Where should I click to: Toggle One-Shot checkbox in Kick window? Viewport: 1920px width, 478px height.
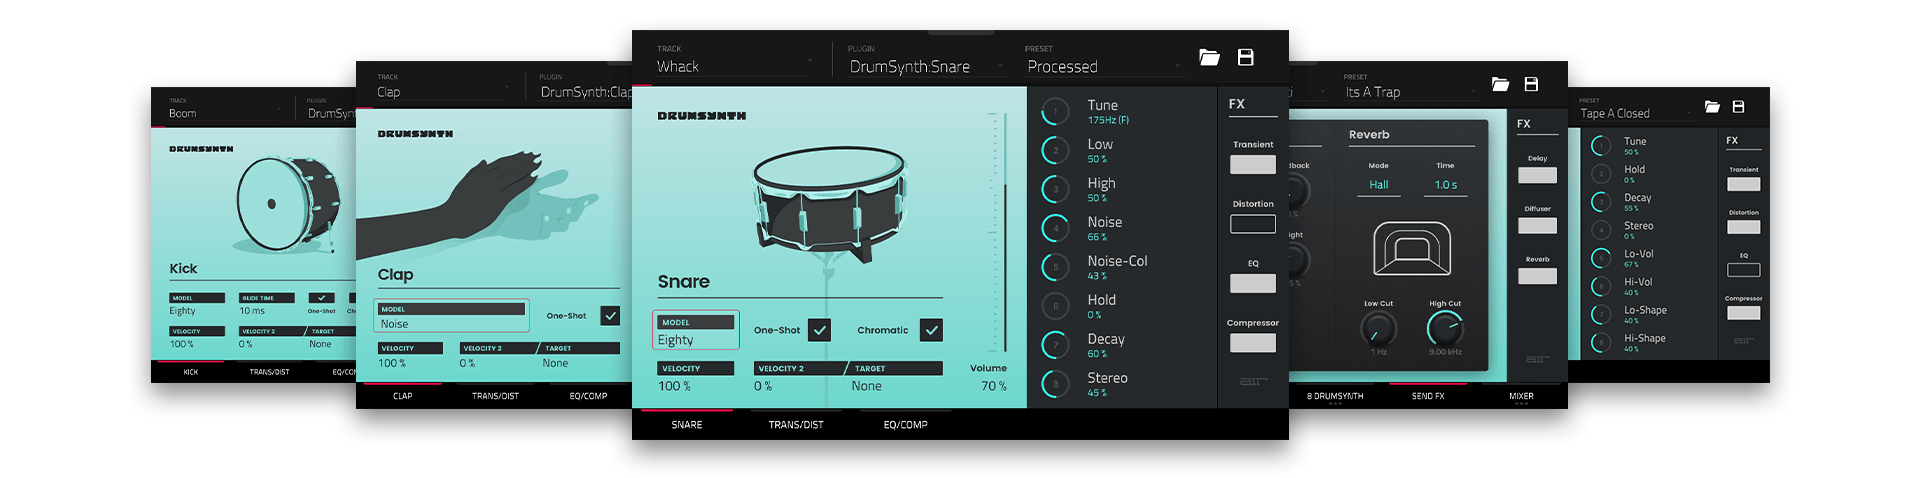(x=321, y=298)
